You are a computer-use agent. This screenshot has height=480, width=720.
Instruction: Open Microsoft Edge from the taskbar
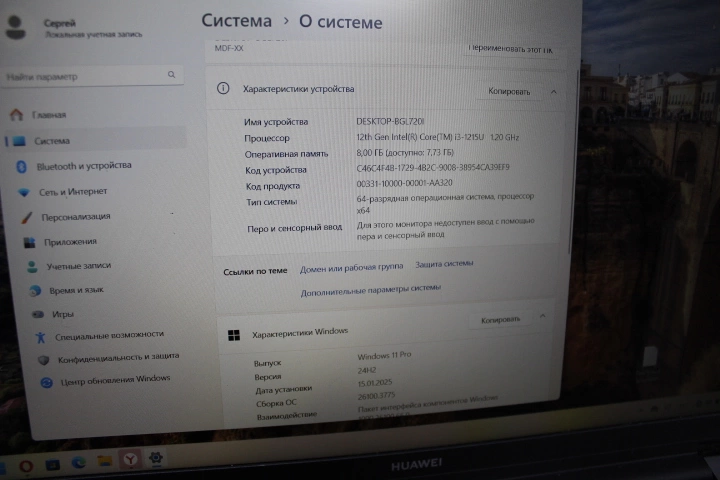point(79,462)
